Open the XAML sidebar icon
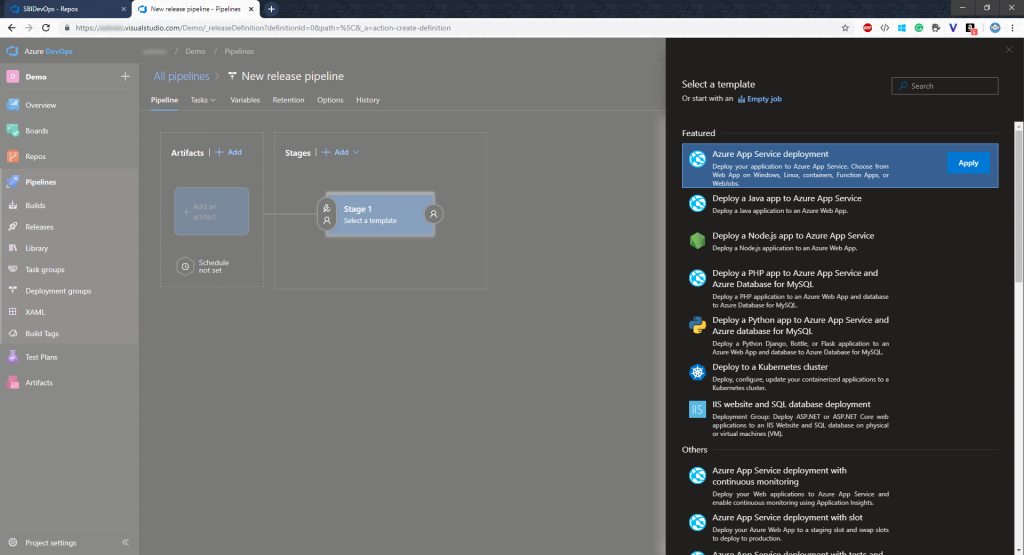The width and height of the screenshot is (1024, 555). 12,312
